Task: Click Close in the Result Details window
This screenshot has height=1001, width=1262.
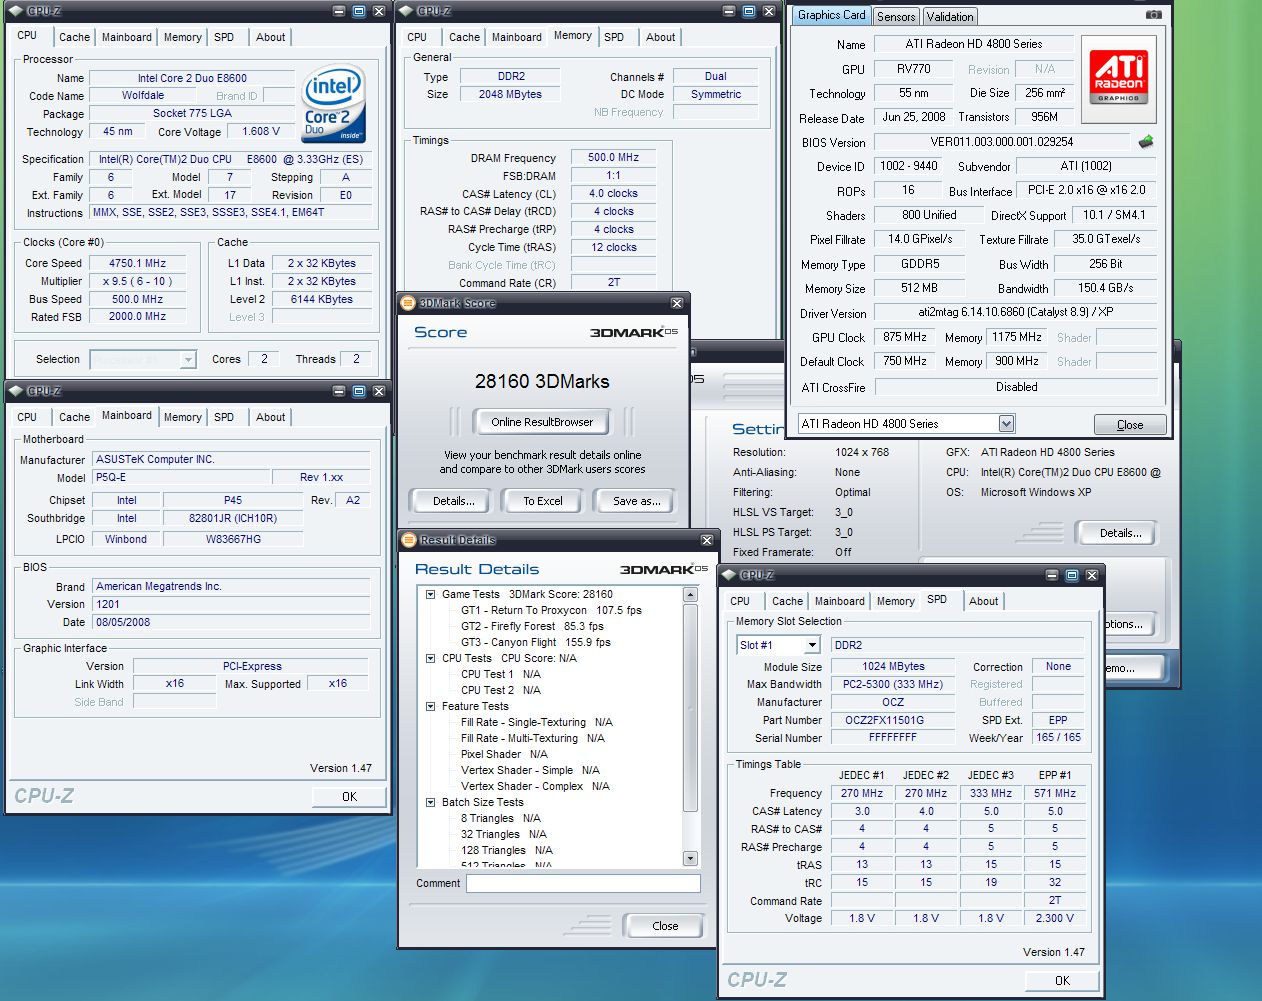Action: 665,926
